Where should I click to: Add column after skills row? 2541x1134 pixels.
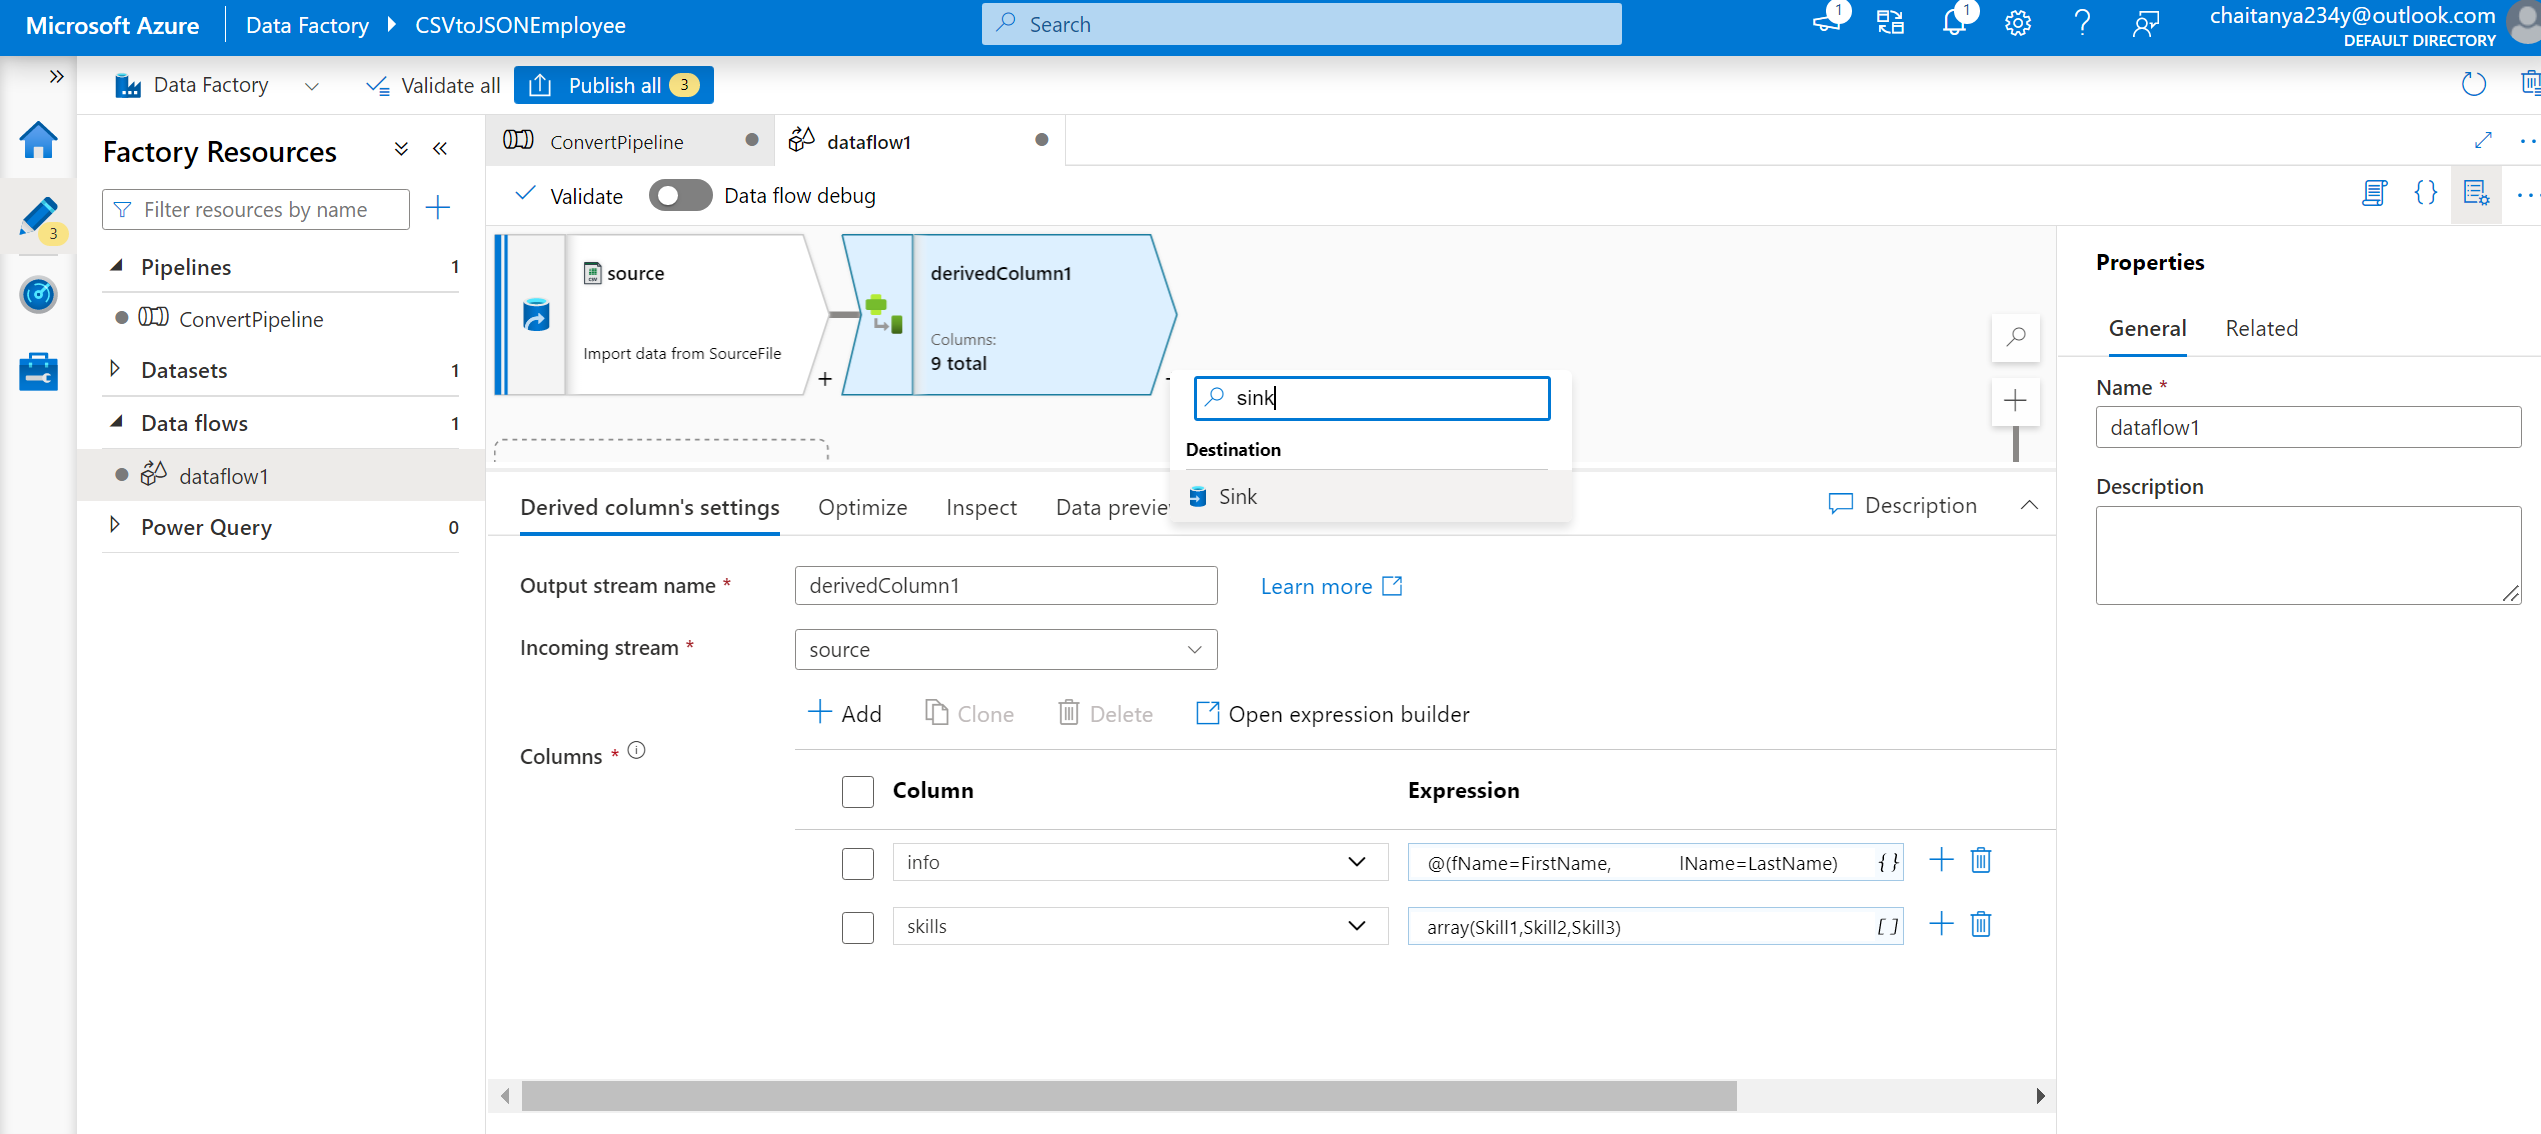click(x=1940, y=924)
